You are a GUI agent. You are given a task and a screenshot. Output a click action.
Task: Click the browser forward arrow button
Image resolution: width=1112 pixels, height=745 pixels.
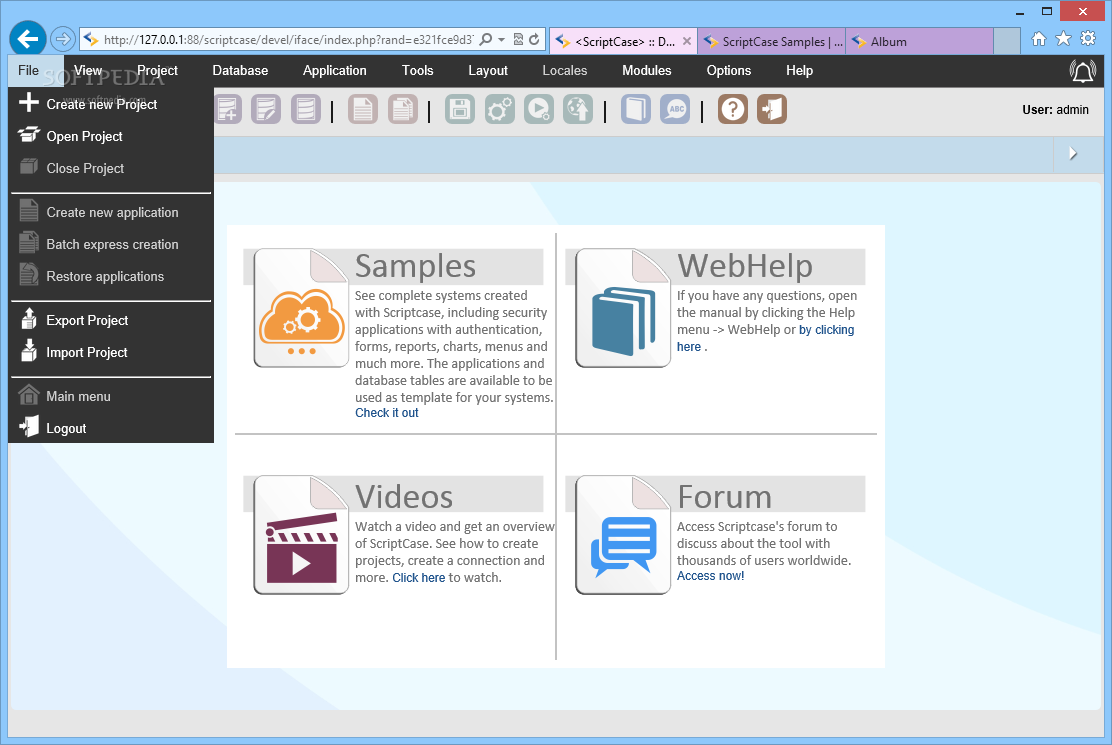click(x=62, y=39)
